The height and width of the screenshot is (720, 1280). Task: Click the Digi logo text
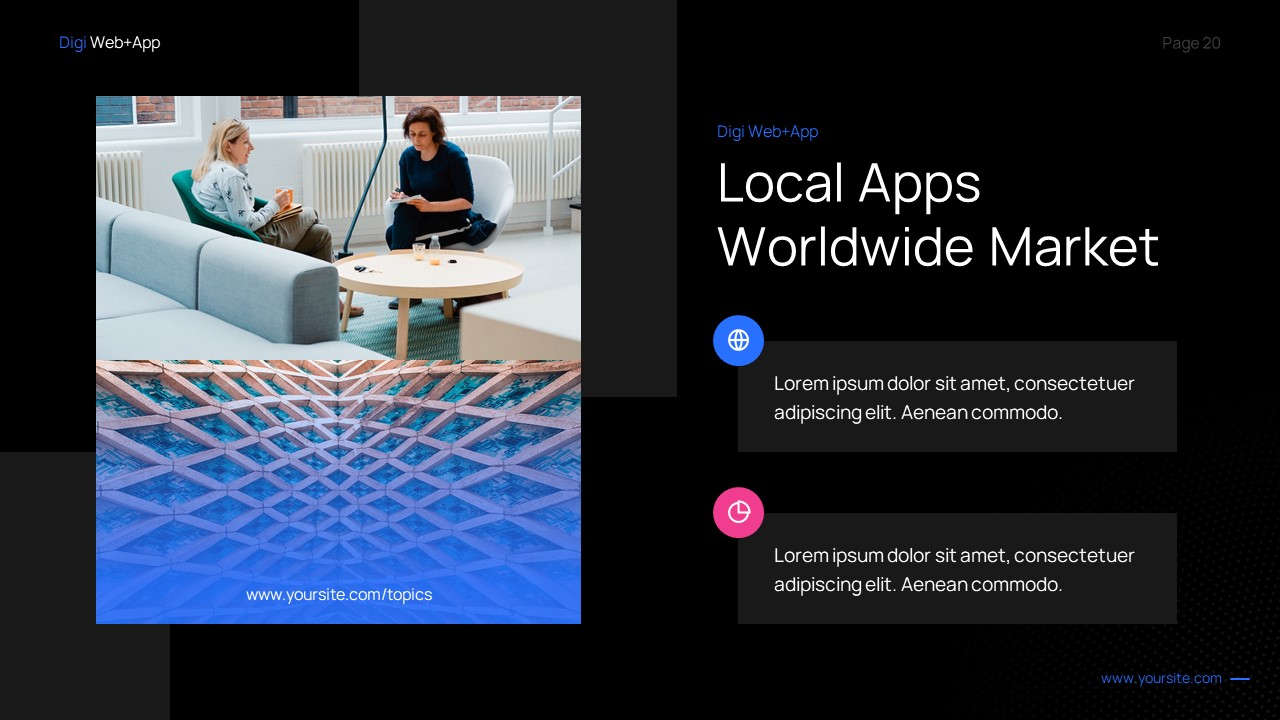click(72, 43)
